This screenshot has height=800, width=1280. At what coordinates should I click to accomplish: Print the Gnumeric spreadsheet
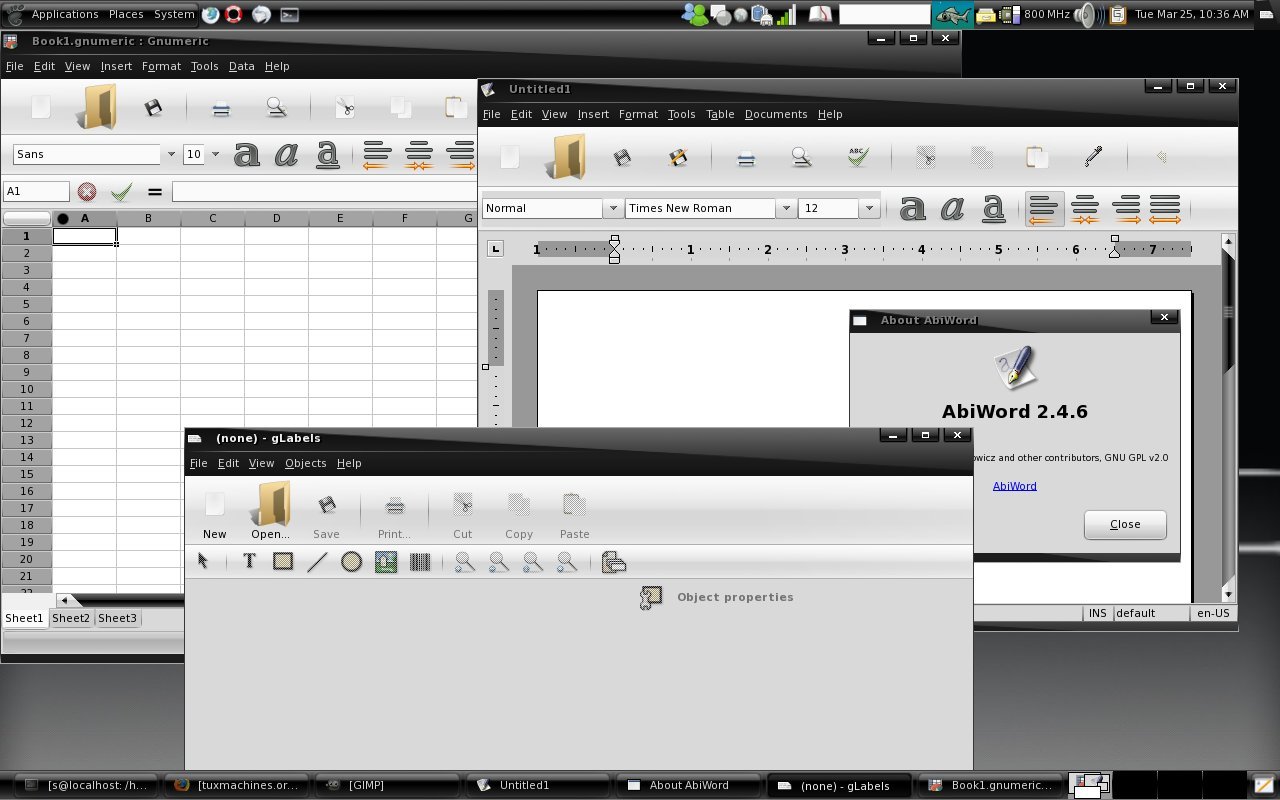221,108
